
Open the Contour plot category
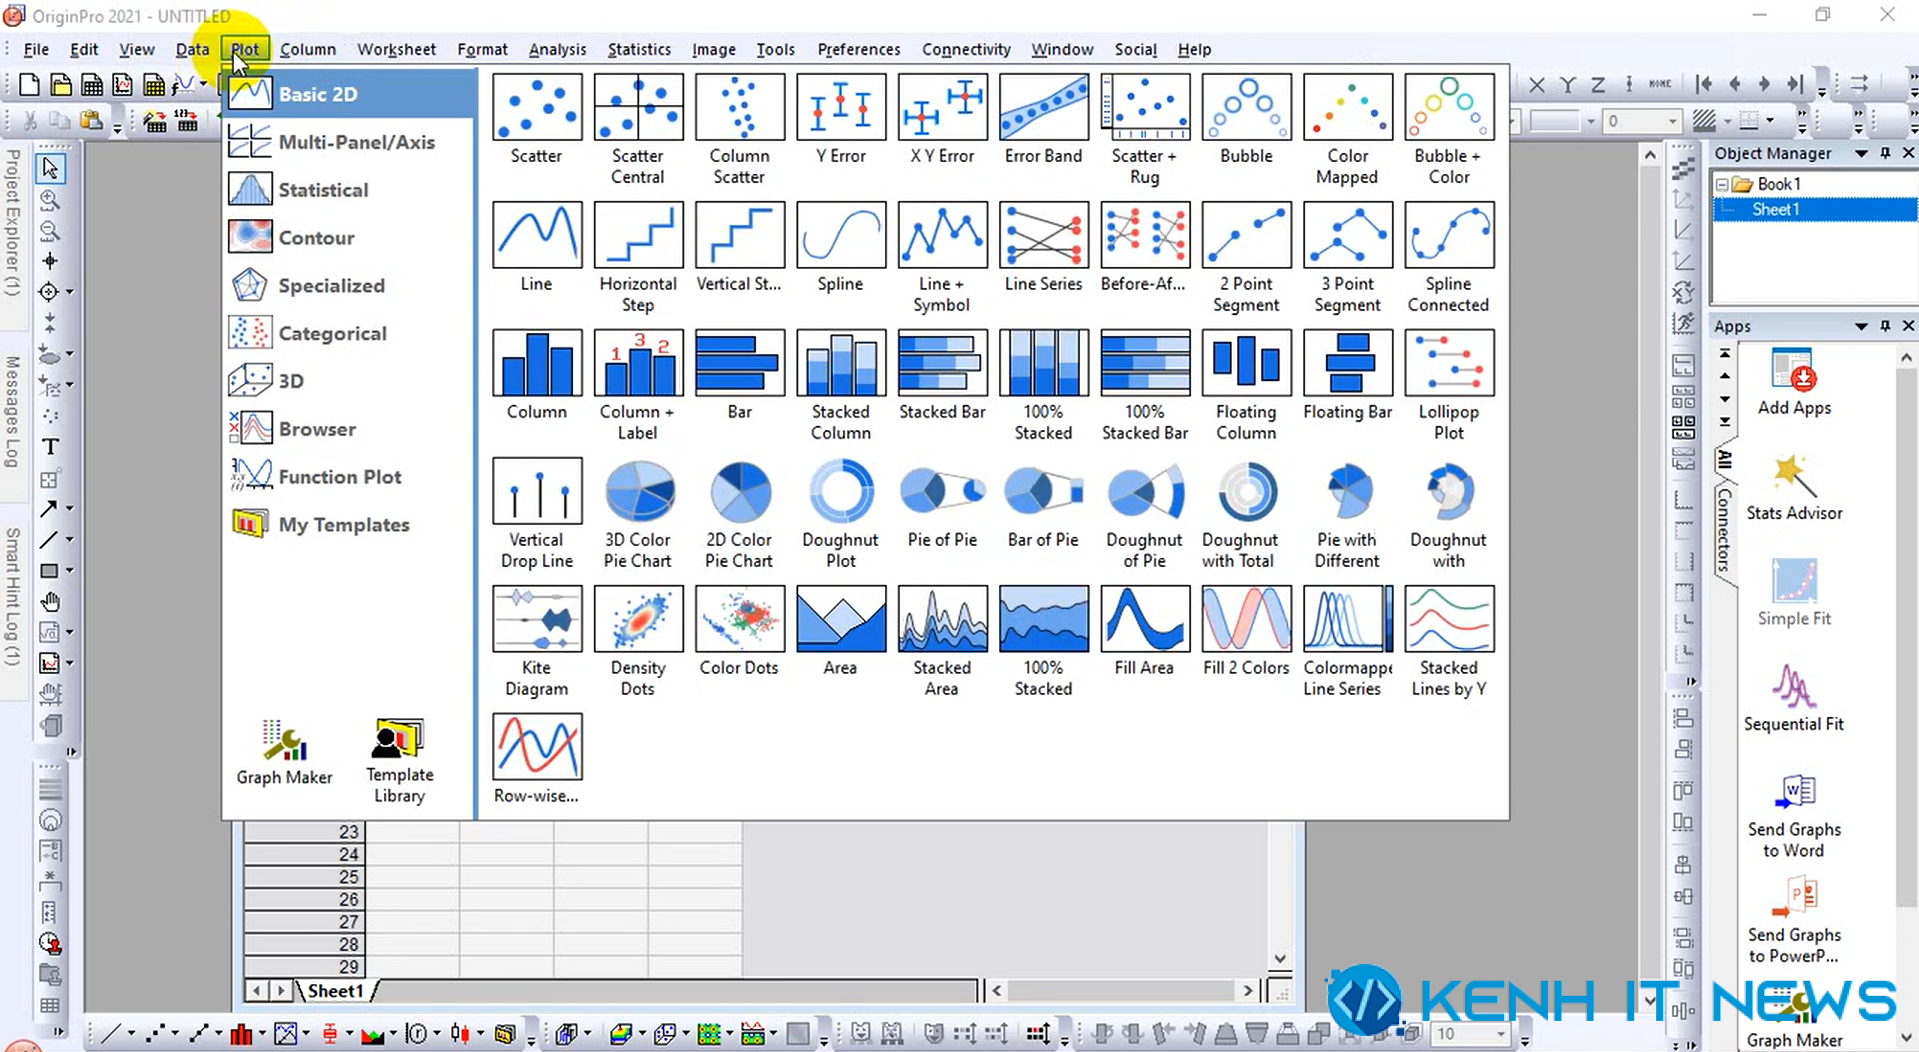tap(348, 238)
